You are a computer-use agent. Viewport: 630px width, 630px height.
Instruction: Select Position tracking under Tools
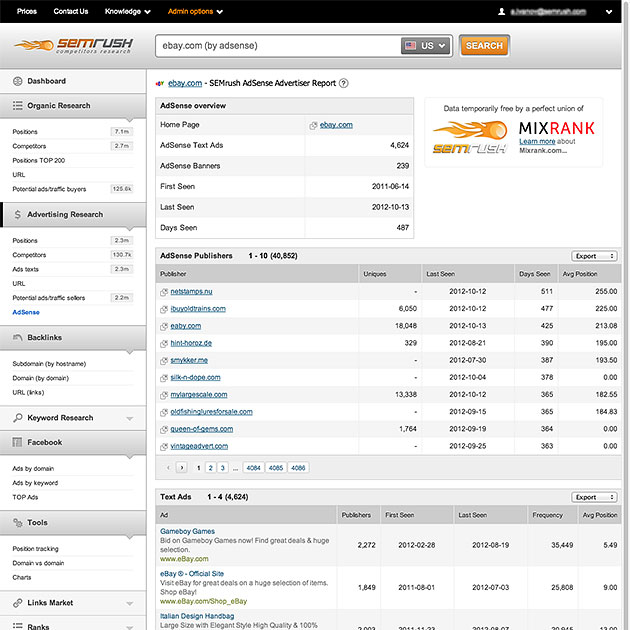point(35,549)
